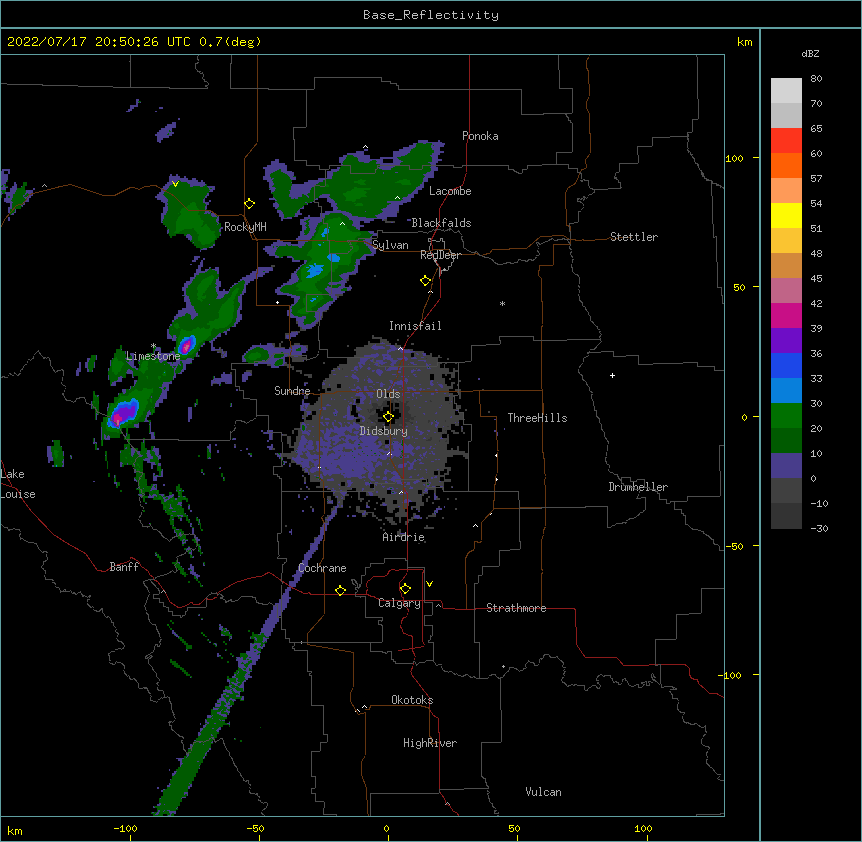Click the yellow diamond marker northeast of RockyMH
The image size is (862, 842).
pyautogui.click(x=250, y=204)
